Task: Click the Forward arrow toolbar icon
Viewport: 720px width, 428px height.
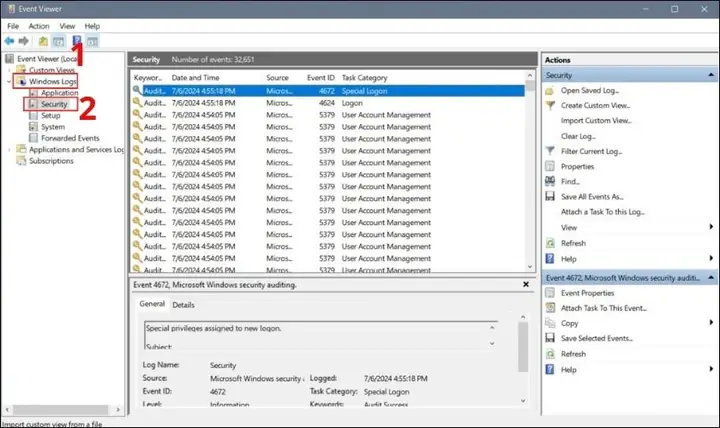Action: pos(23,41)
